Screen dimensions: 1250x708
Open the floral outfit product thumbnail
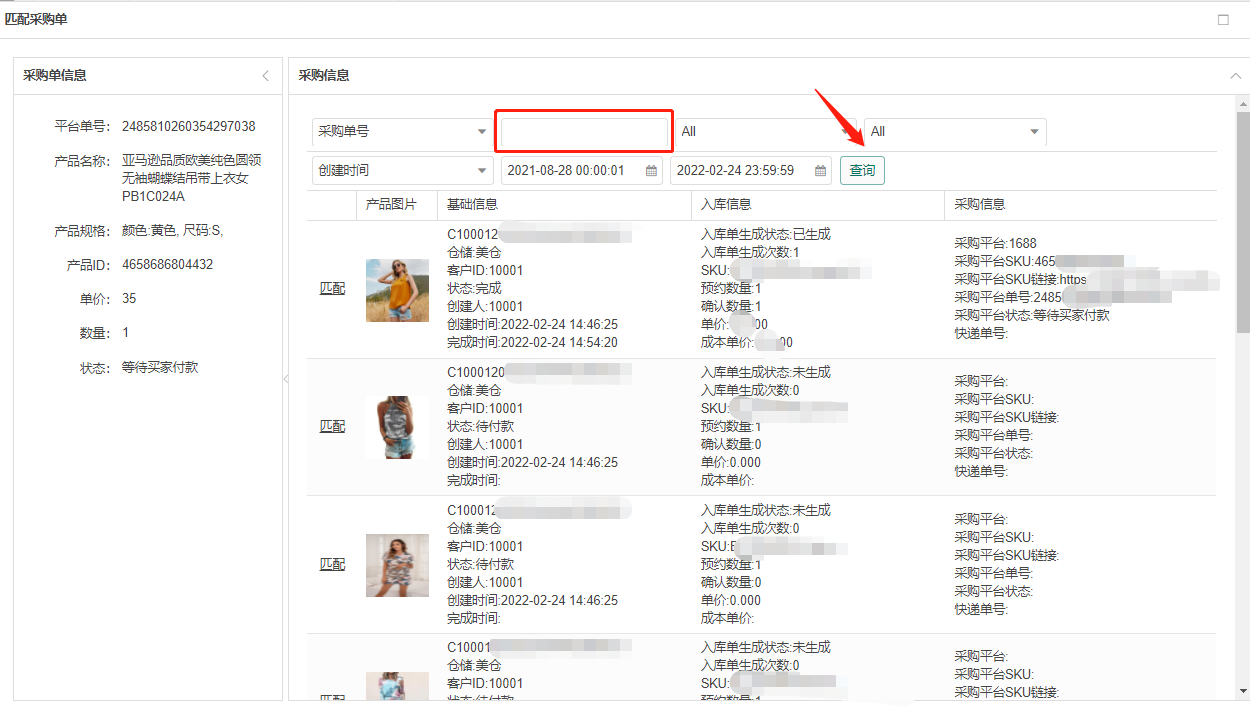tap(397, 565)
